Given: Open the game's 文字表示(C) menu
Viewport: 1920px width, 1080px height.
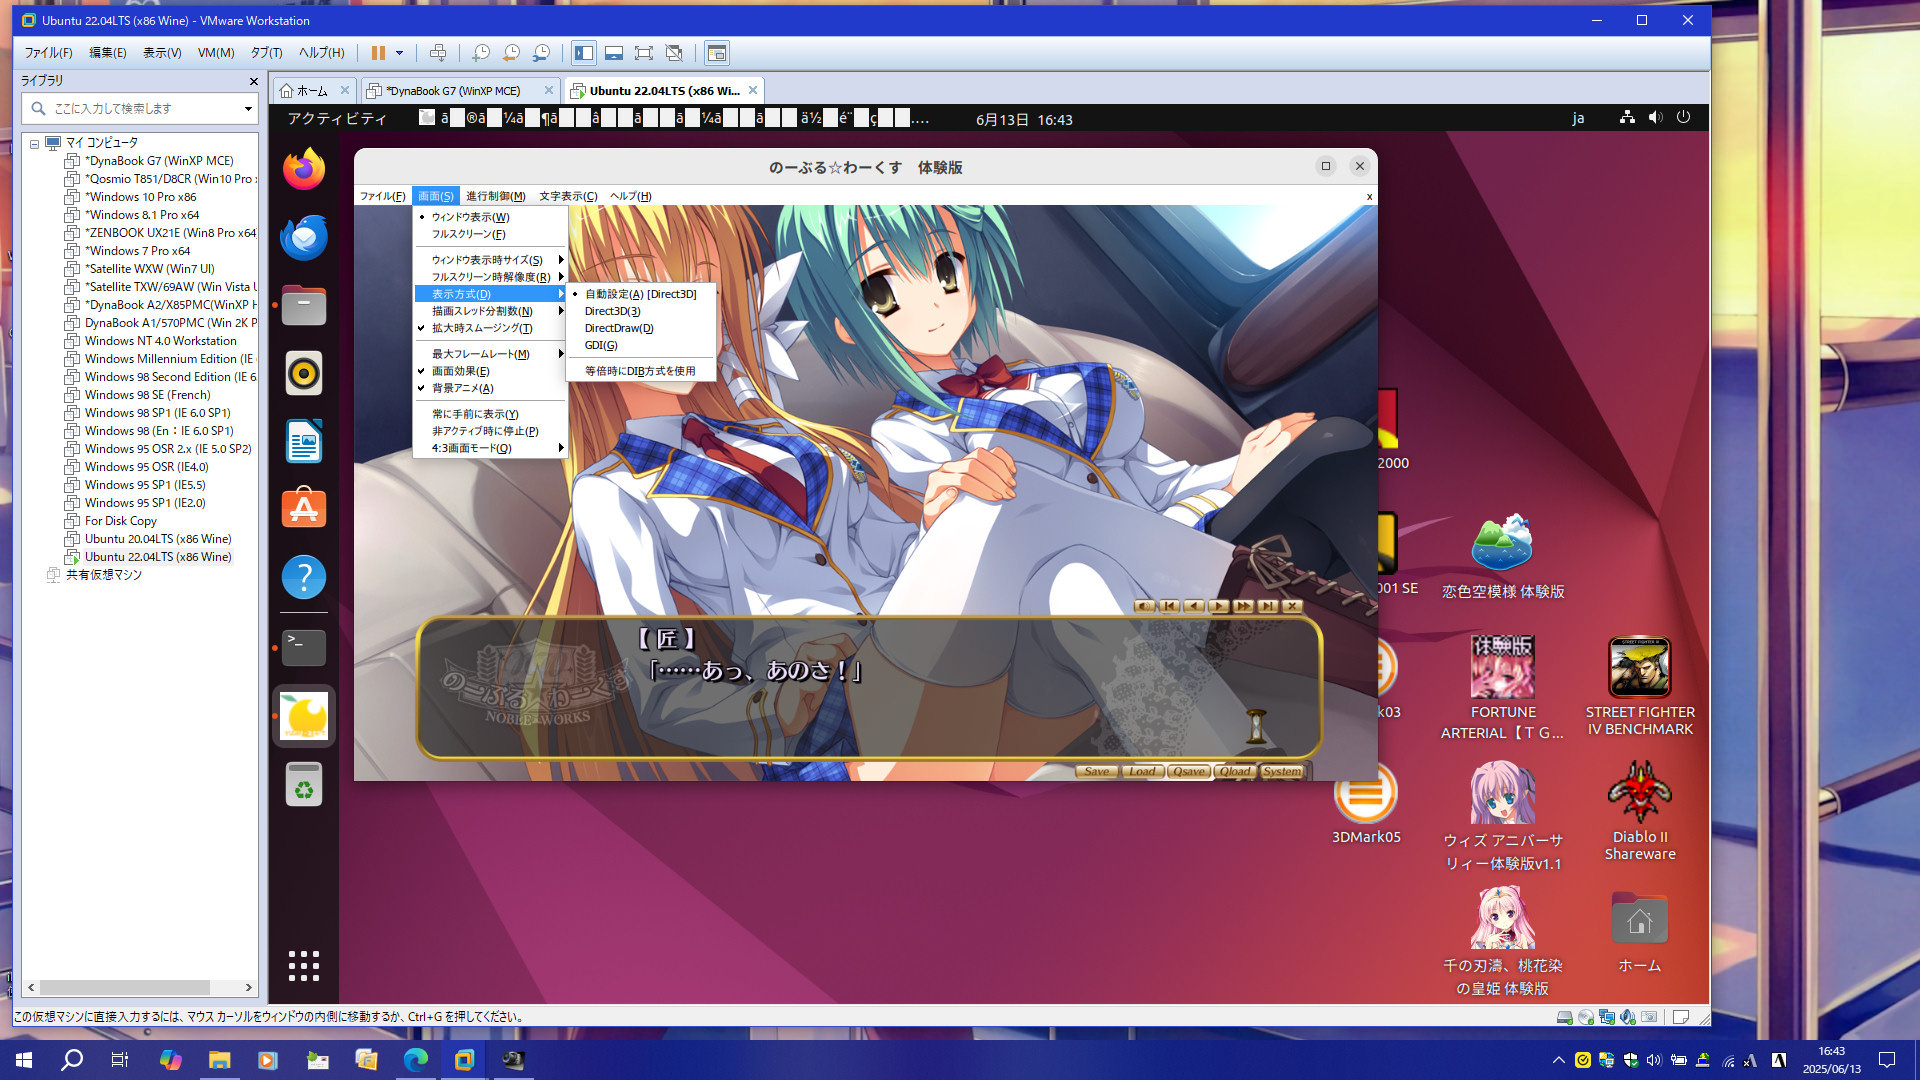Looking at the screenshot, I should pyautogui.click(x=568, y=196).
